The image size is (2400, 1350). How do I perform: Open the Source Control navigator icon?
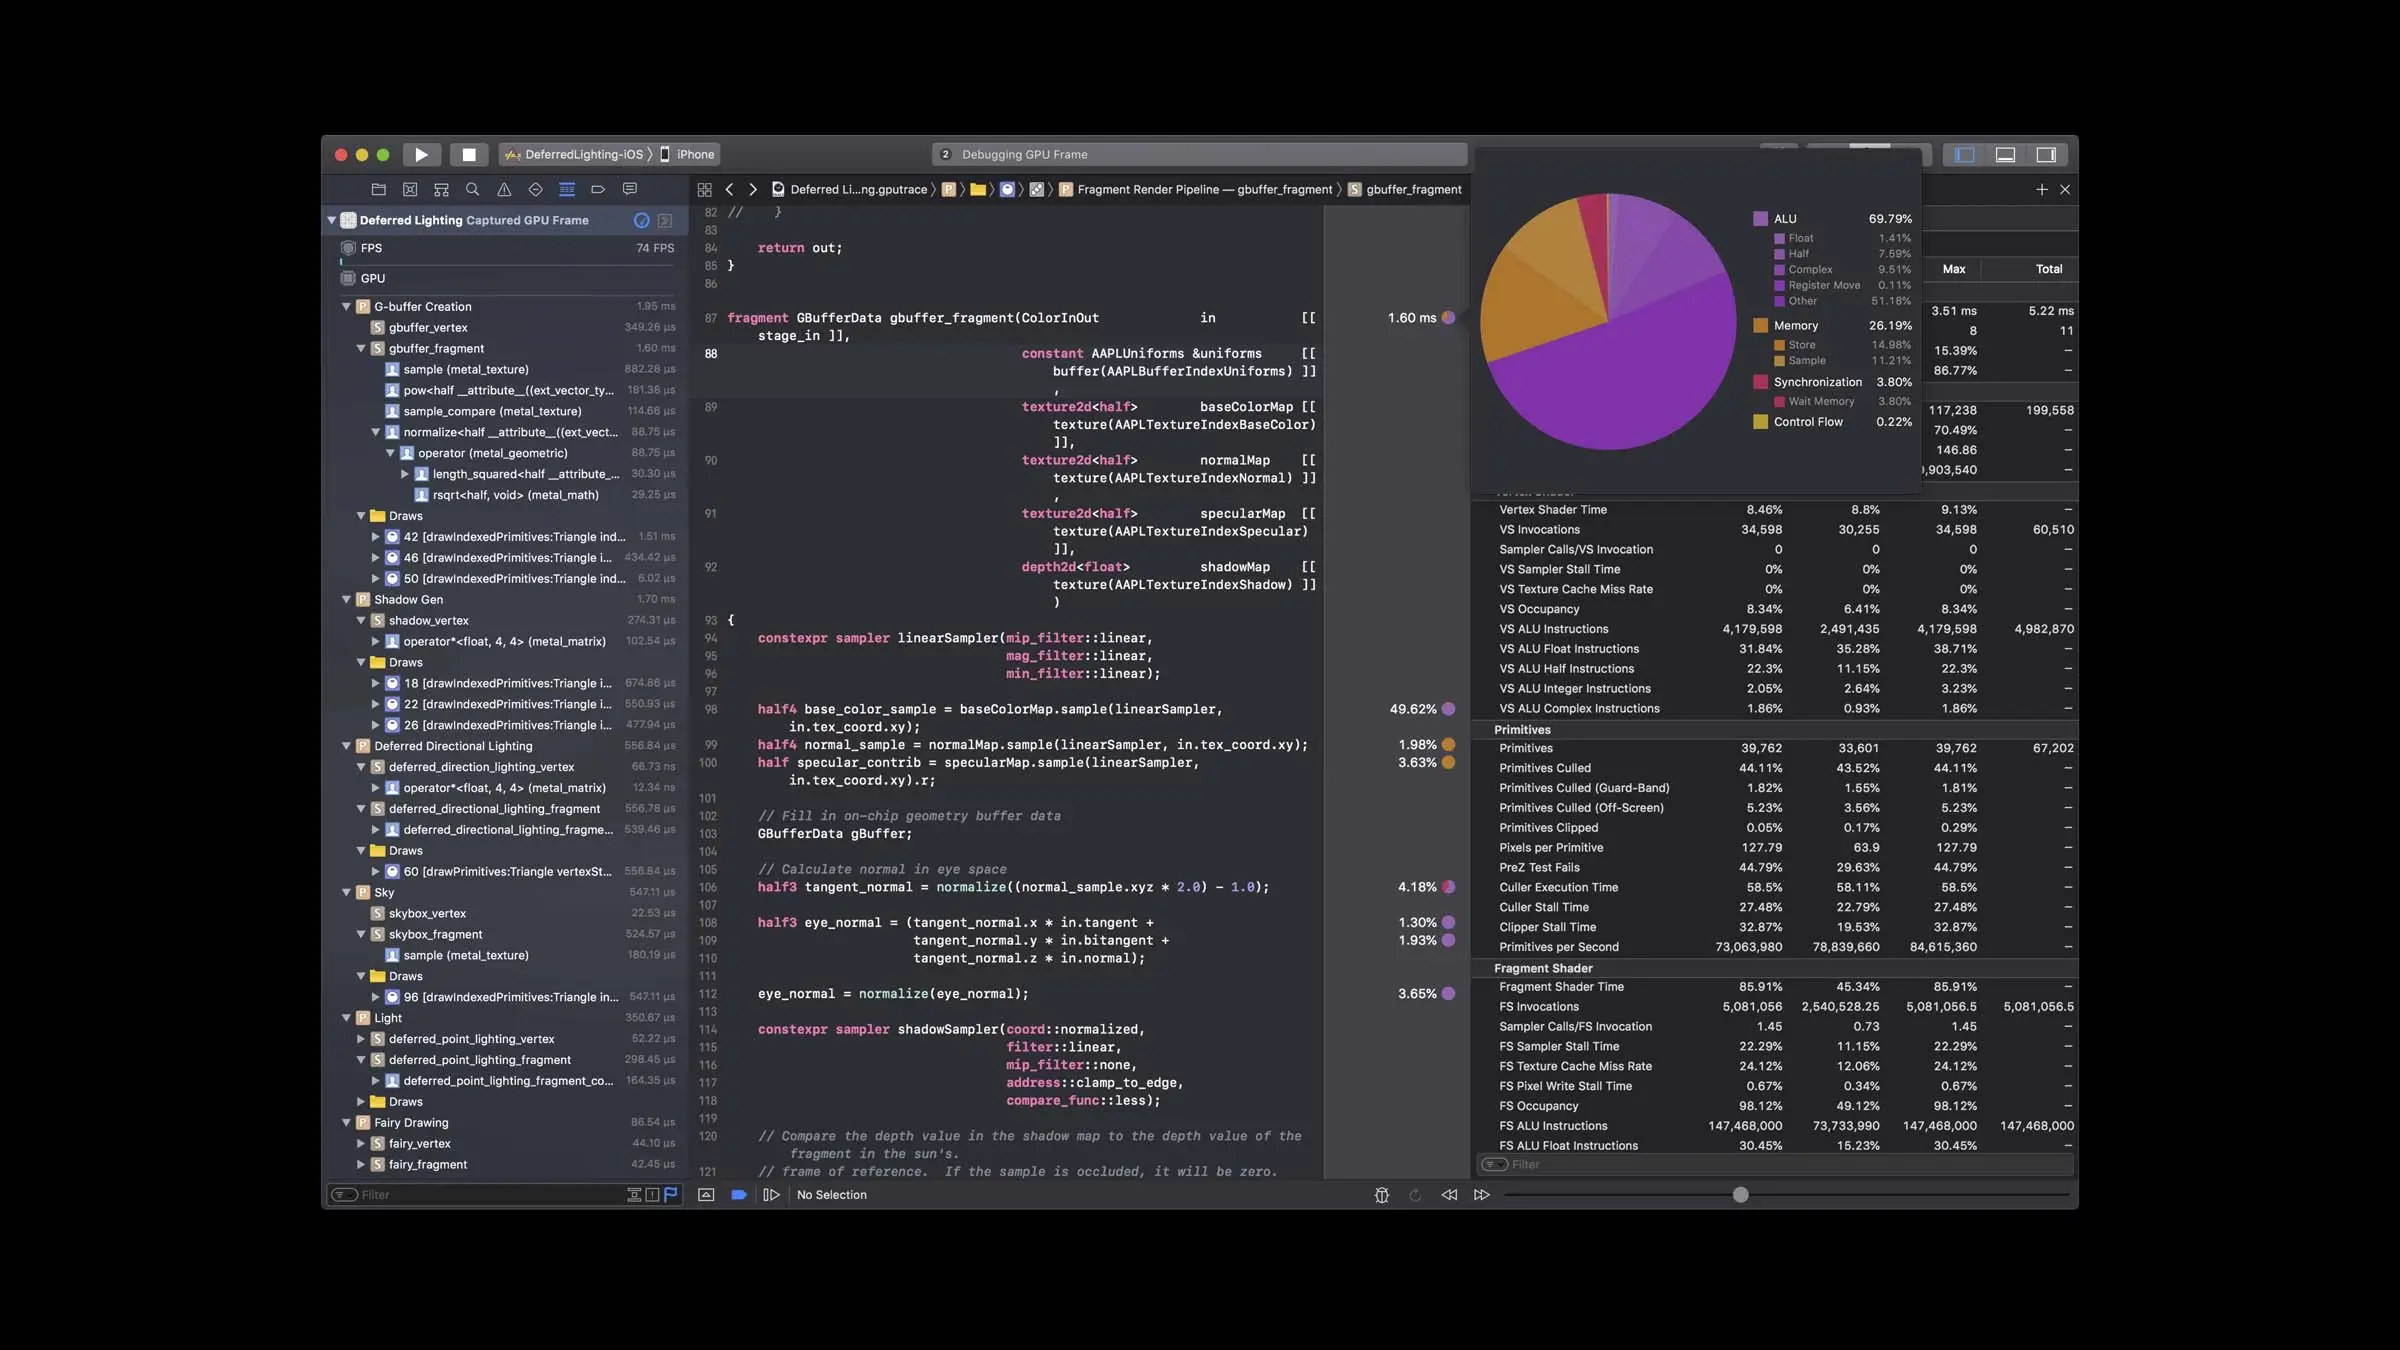pyautogui.click(x=410, y=189)
